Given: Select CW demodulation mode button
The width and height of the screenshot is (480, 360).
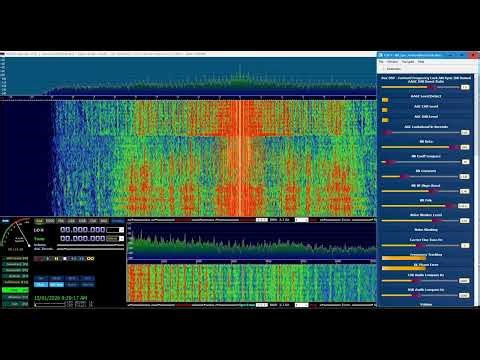Looking at the screenshot, I should pos(93,221).
